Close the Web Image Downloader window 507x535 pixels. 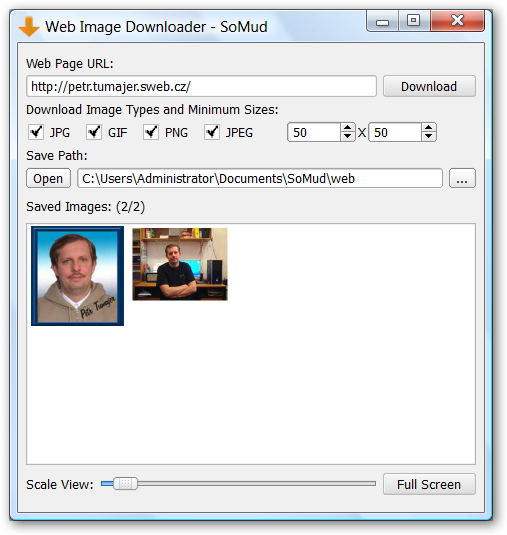457,21
